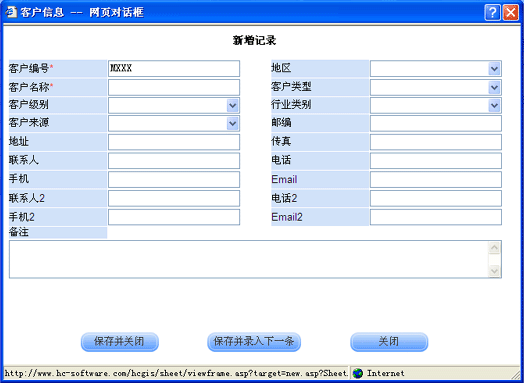The width and height of the screenshot is (524, 383).
Task: Click the Email label link
Action: [x=284, y=179]
